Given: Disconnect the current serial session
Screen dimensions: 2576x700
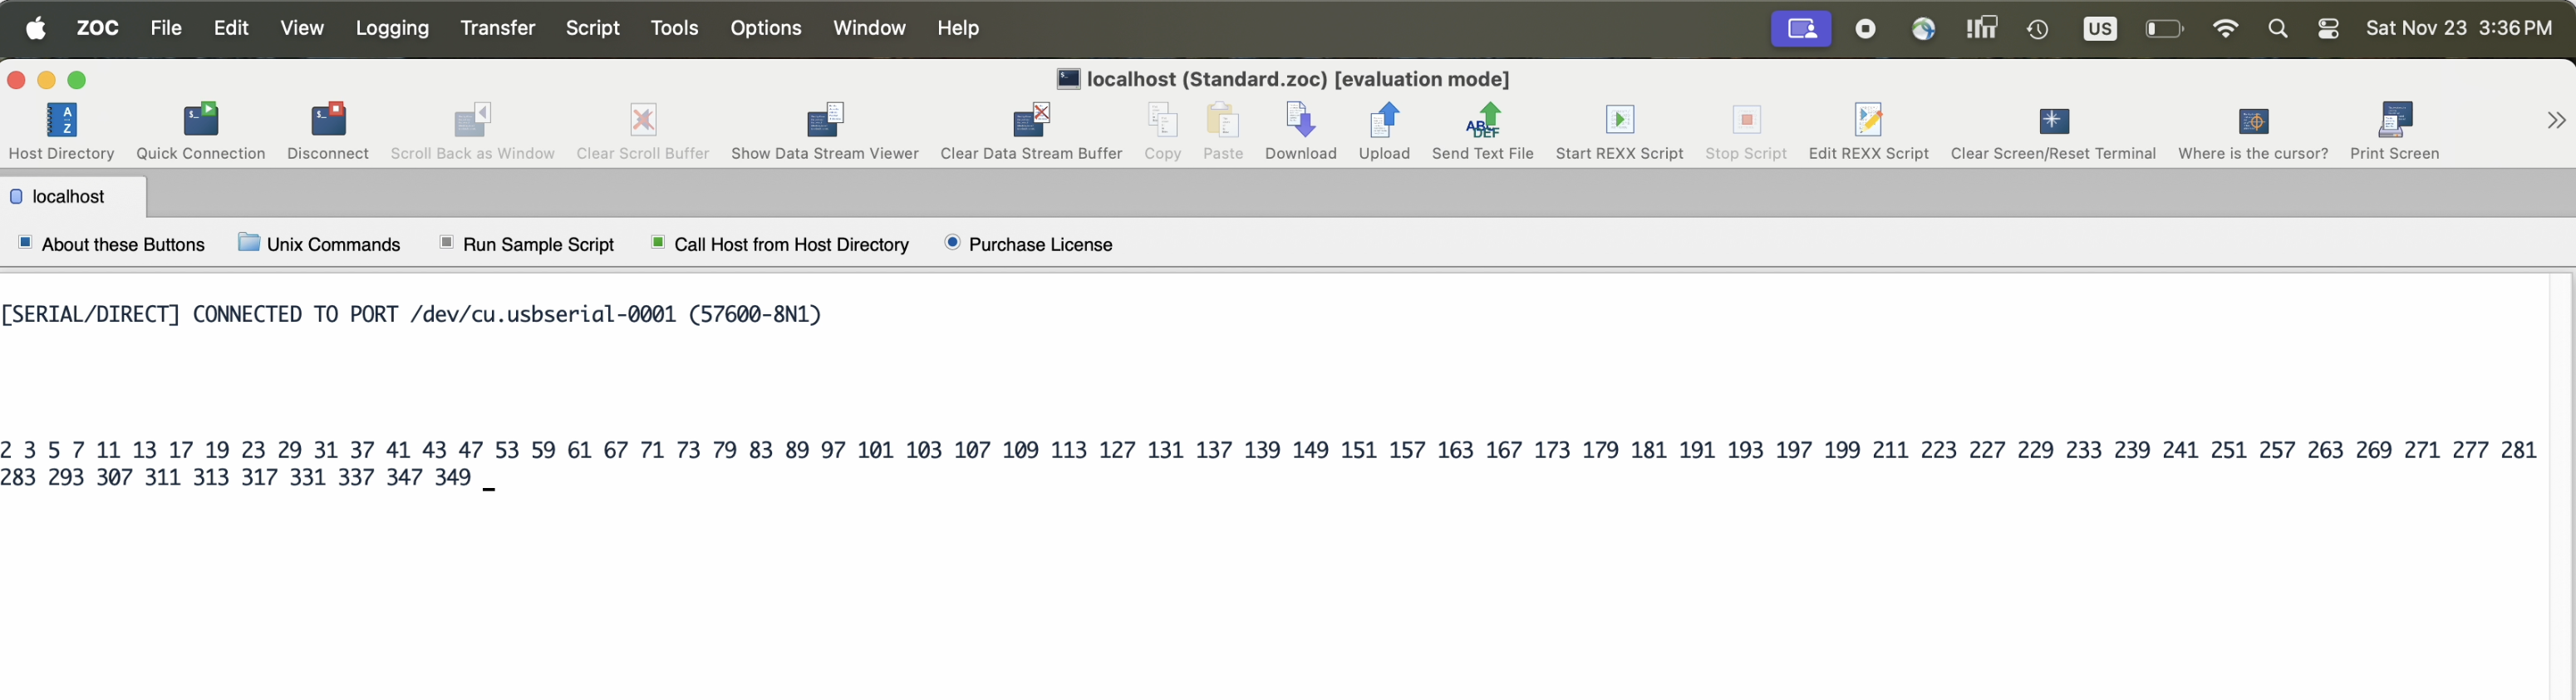Looking at the screenshot, I should click(x=328, y=131).
